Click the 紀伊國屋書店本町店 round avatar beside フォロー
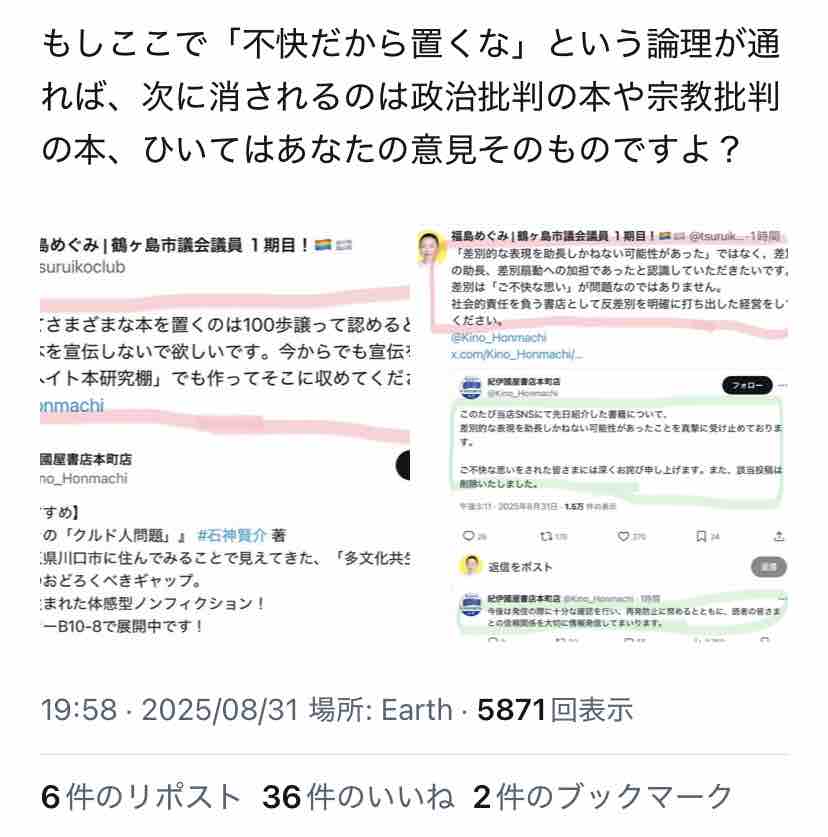Image resolution: width=828 pixels, height=837 pixels. [470, 388]
